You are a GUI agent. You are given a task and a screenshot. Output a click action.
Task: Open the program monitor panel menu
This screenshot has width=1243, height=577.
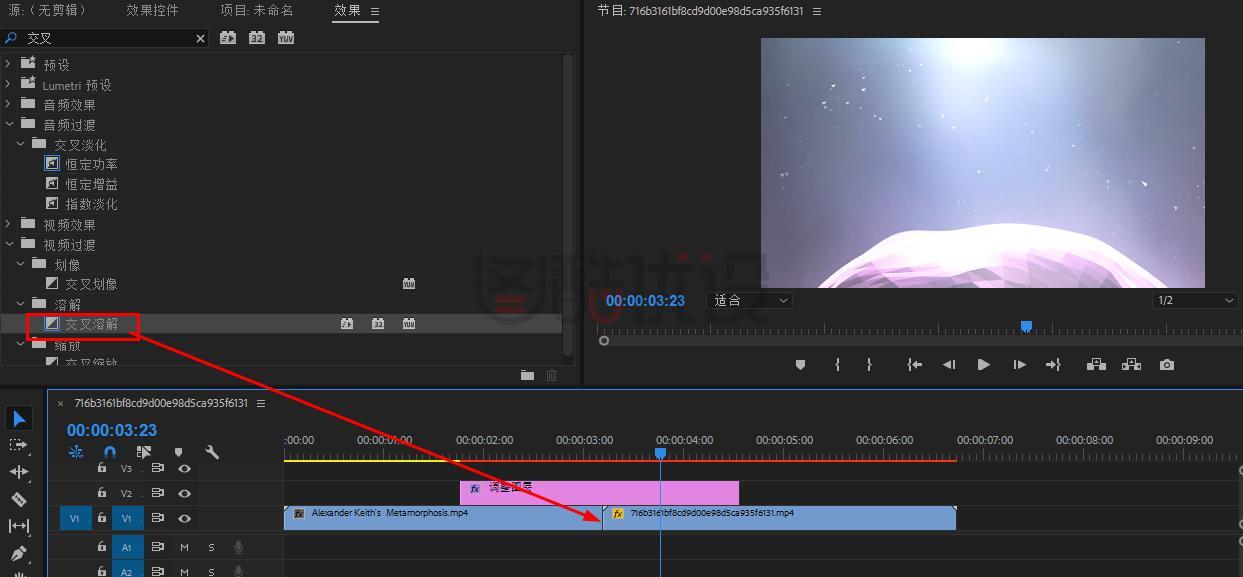coord(817,11)
